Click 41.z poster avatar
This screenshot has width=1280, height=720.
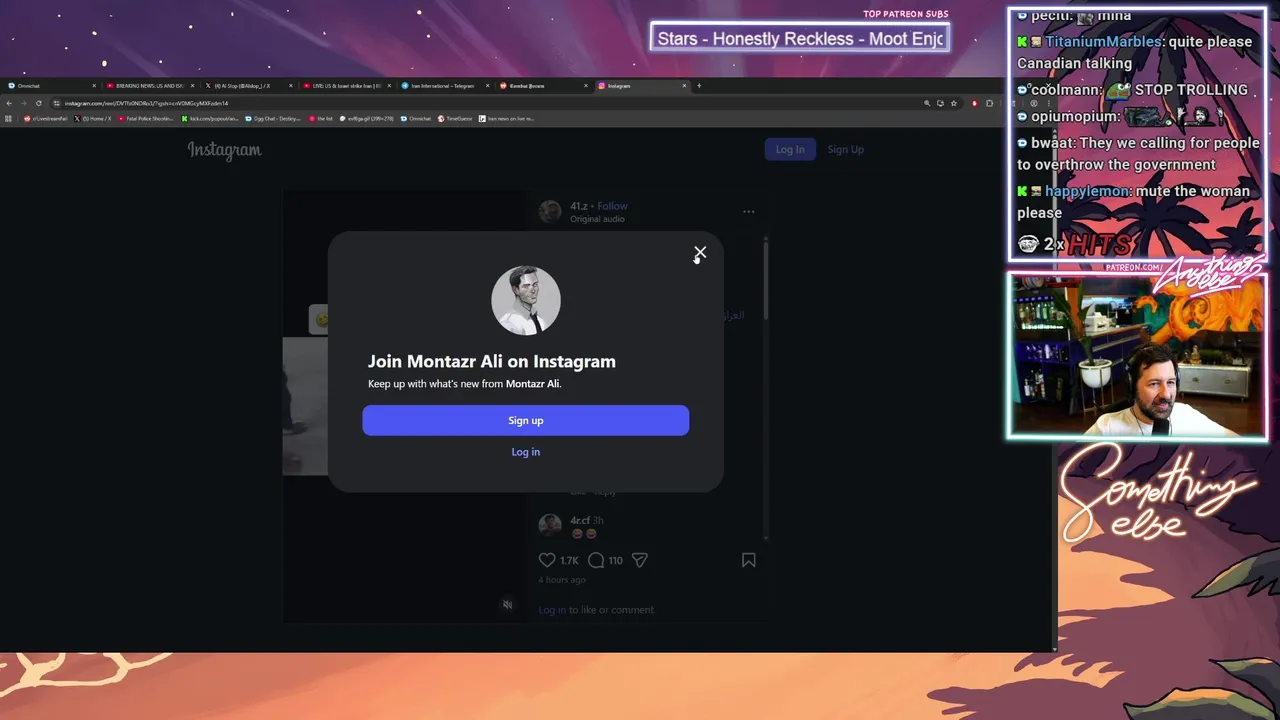coord(550,211)
